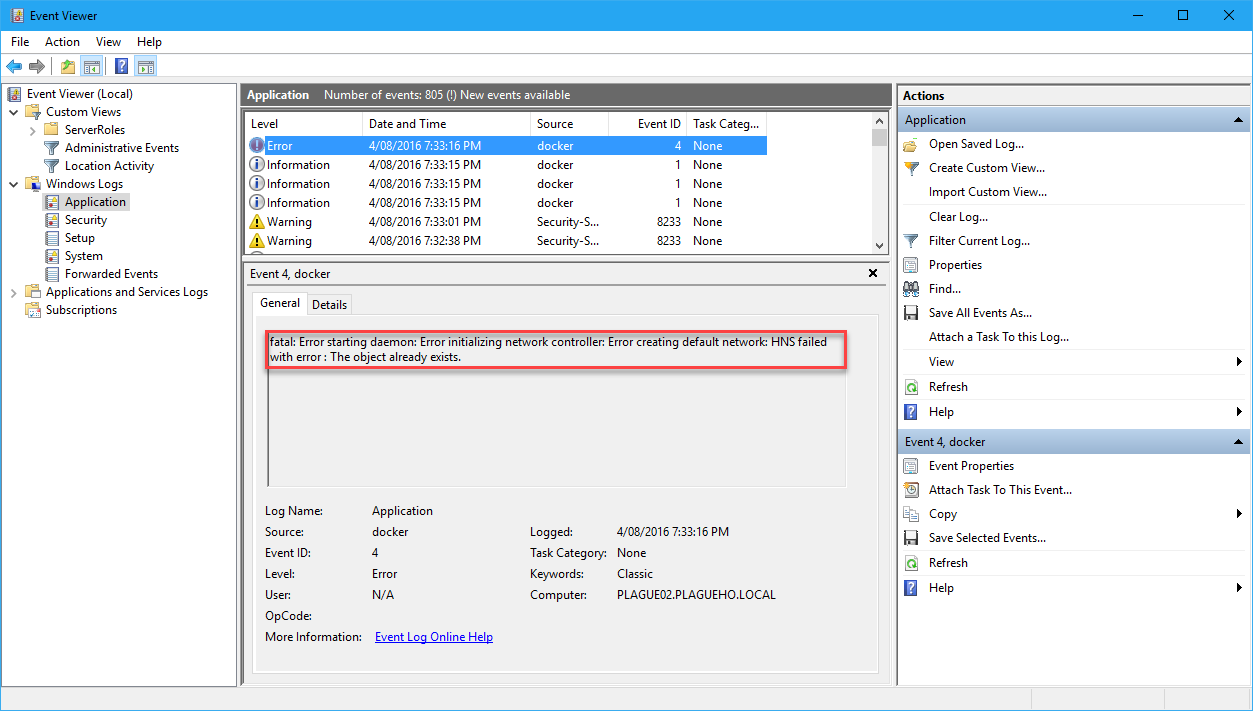Click Help icon under Event 4, docker actions
This screenshot has width=1253, height=711.
coord(911,588)
